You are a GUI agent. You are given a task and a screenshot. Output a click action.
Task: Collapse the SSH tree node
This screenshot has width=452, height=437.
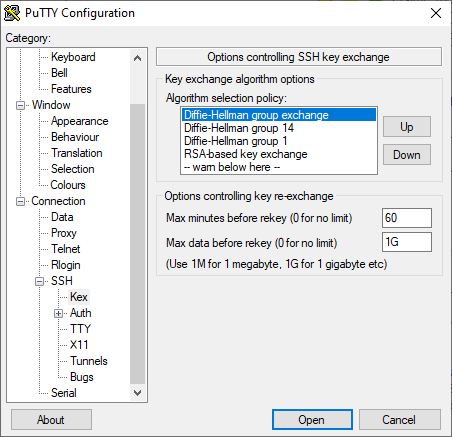tap(39, 282)
